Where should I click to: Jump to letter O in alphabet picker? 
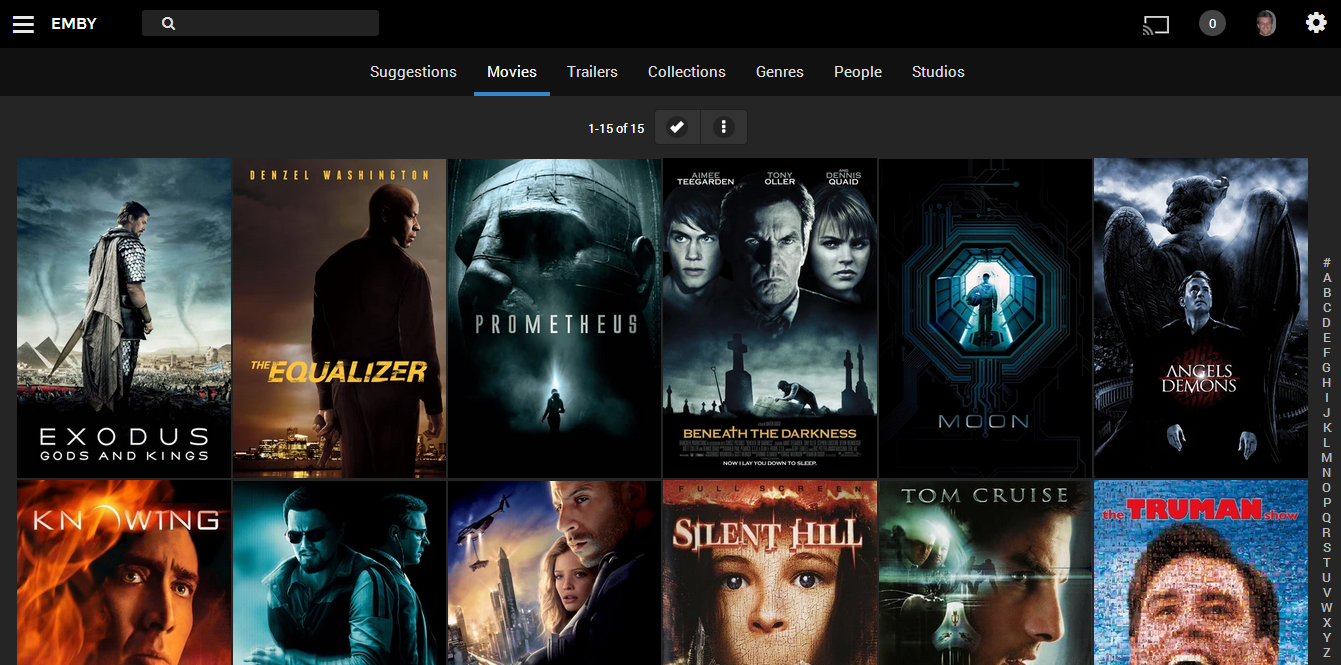[1327, 488]
